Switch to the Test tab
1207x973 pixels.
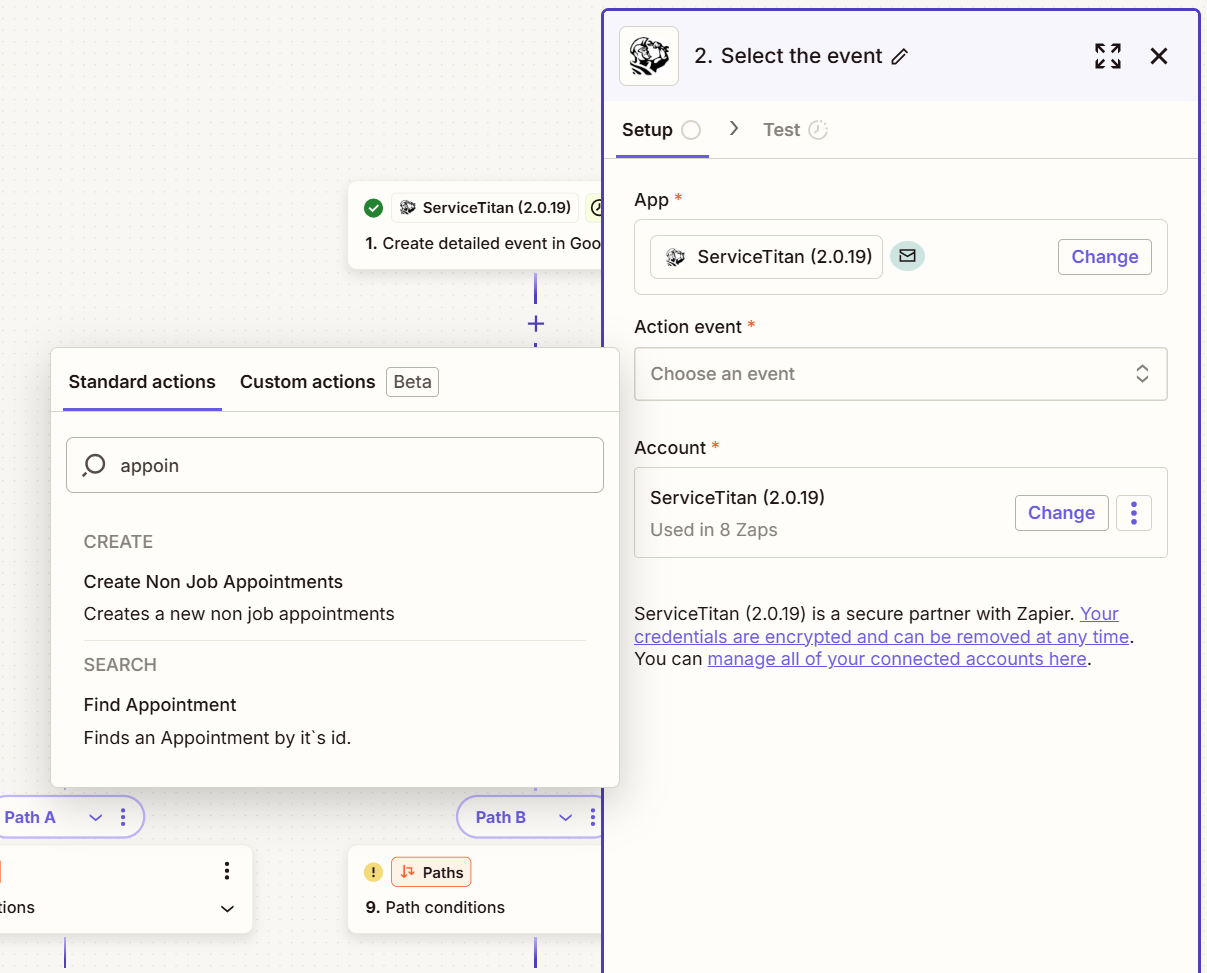point(795,130)
